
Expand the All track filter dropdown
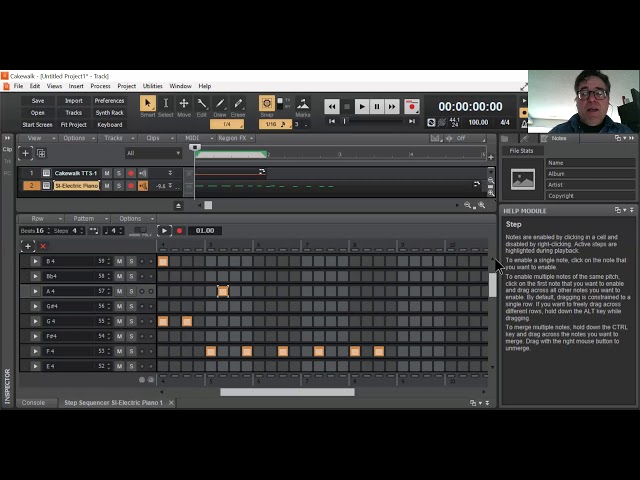click(x=153, y=153)
